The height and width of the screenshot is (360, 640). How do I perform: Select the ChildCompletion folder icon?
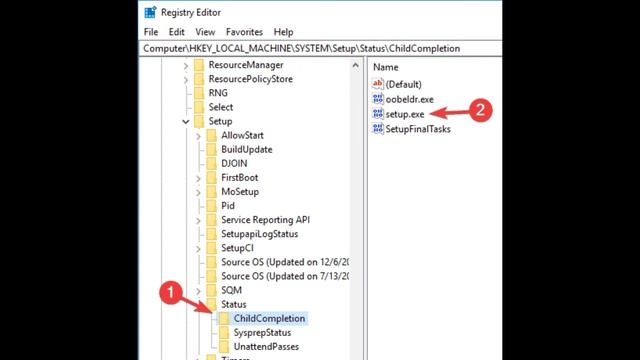point(224,318)
